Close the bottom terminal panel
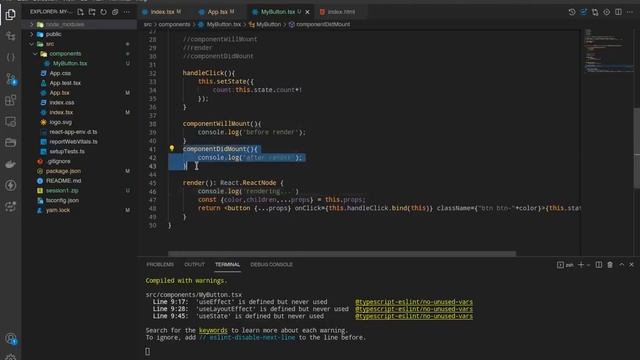 (x=631, y=264)
